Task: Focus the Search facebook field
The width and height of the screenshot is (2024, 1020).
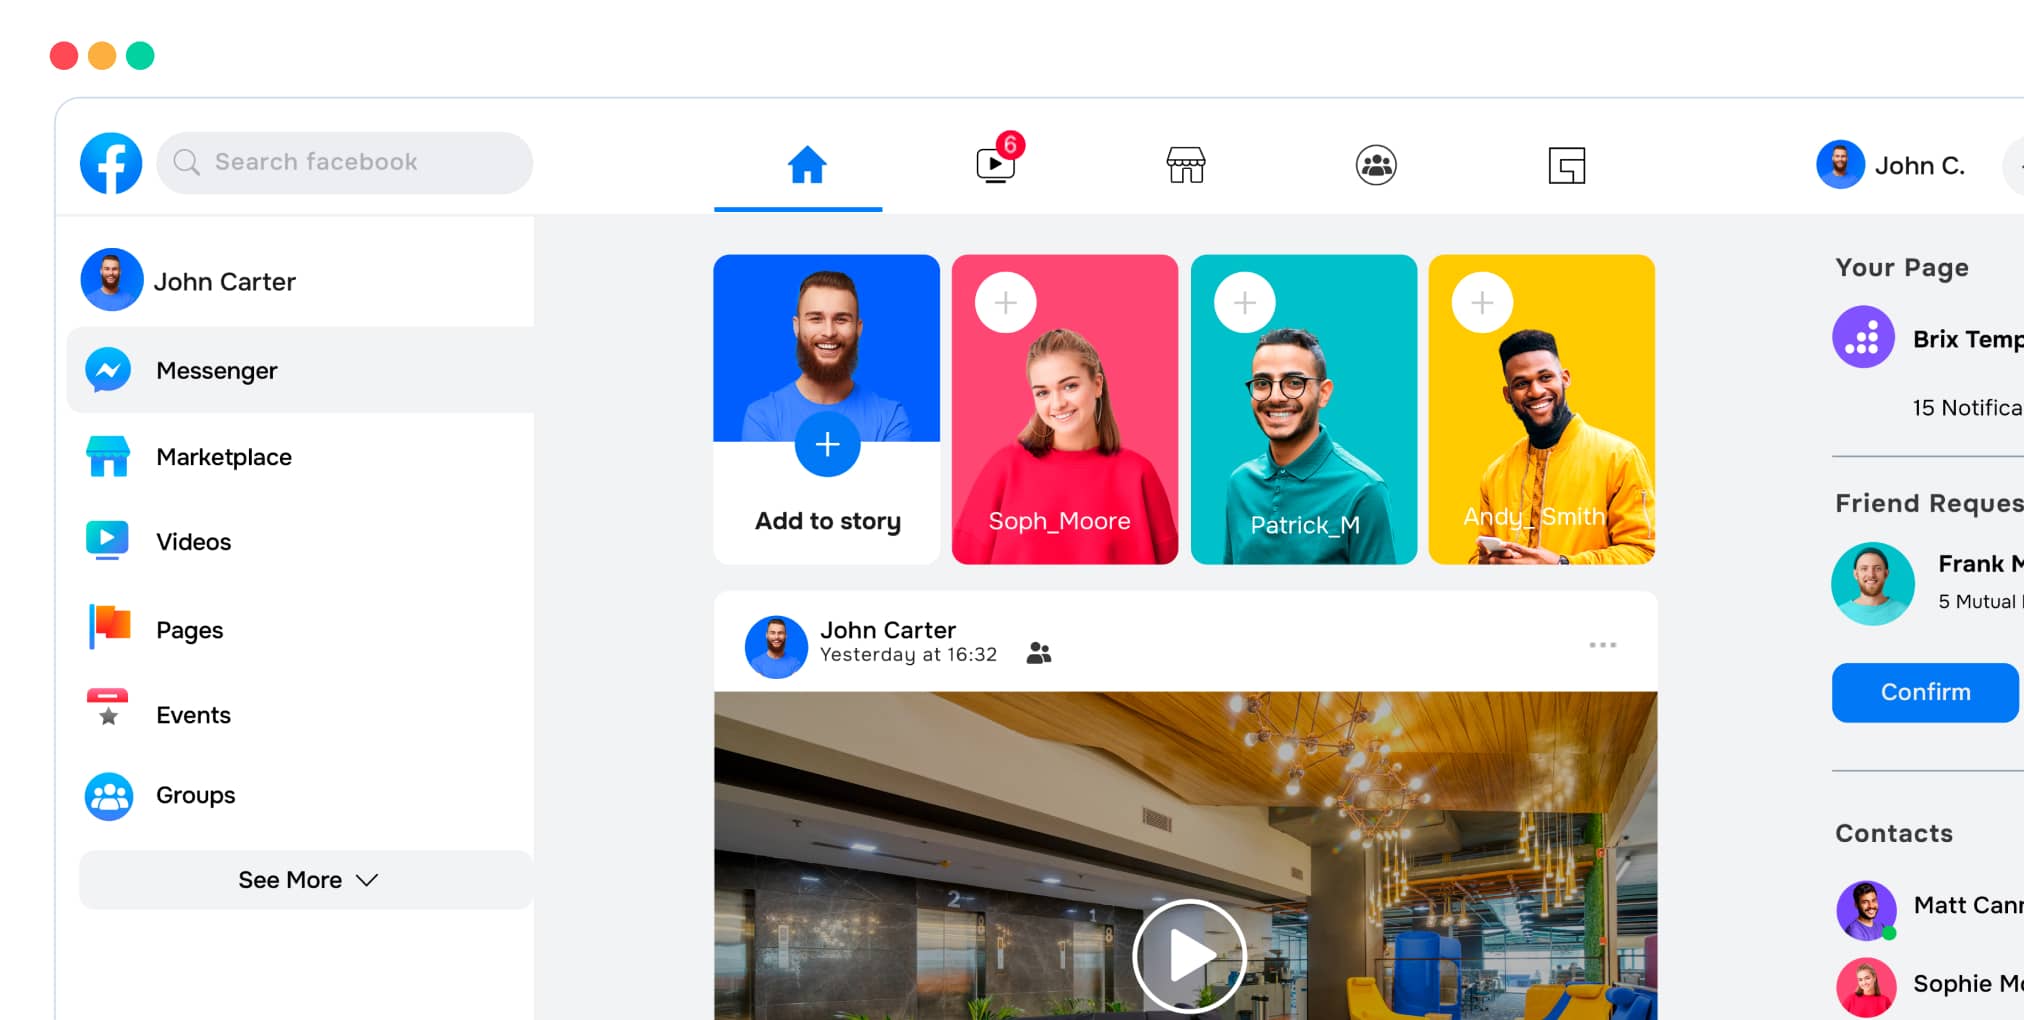Action: coord(344,162)
